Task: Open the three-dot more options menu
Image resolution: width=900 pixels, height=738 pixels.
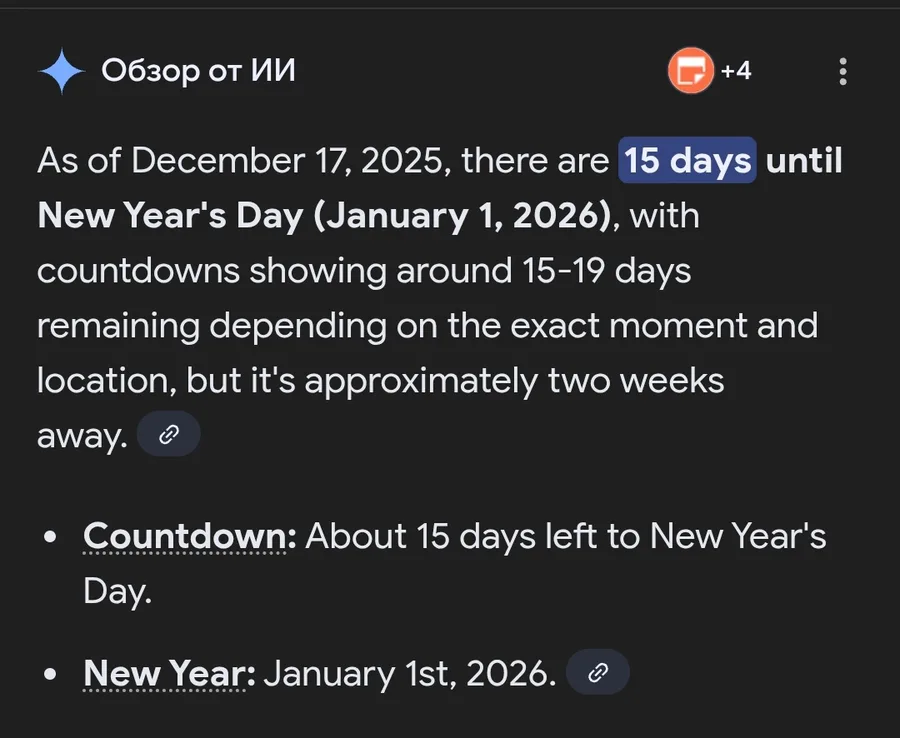Action: [x=843, y=71]
